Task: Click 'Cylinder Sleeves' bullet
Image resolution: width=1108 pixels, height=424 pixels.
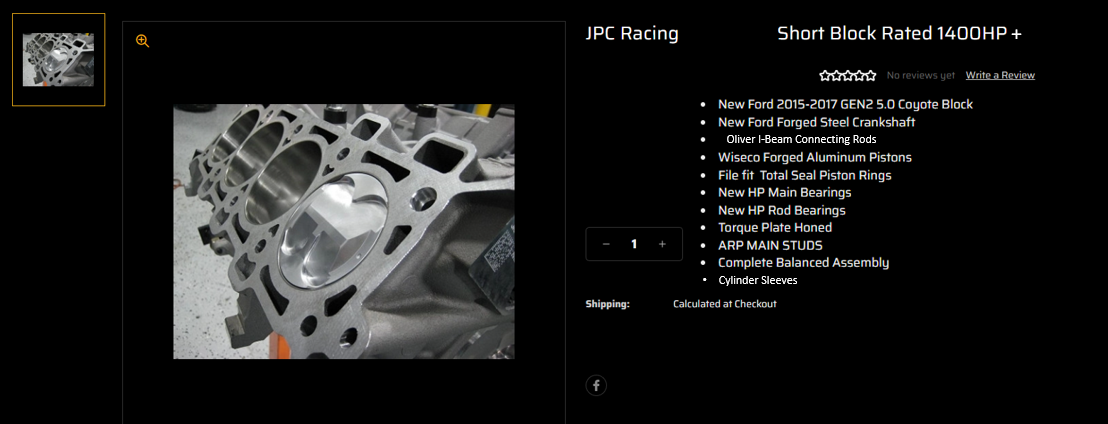Action: [x=758, y=281]
